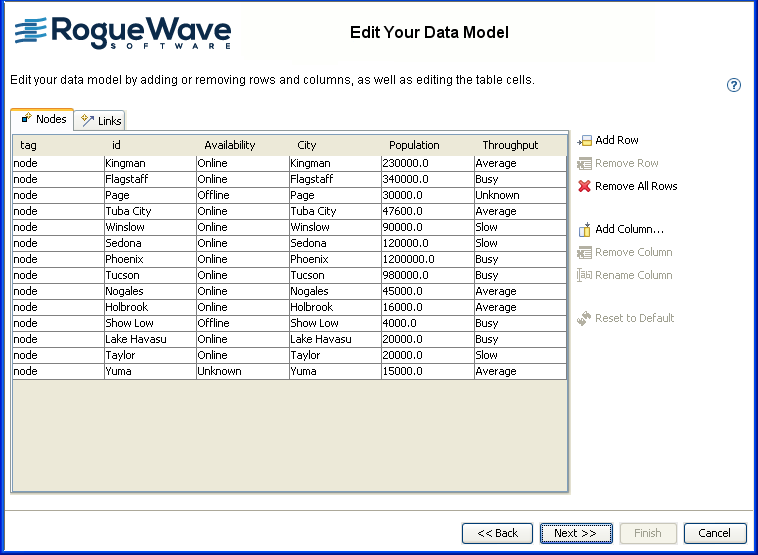Select the Phoenix population cell 1200000.0
This screenshot has height=555, width=758.
click(x=427, y=260)
